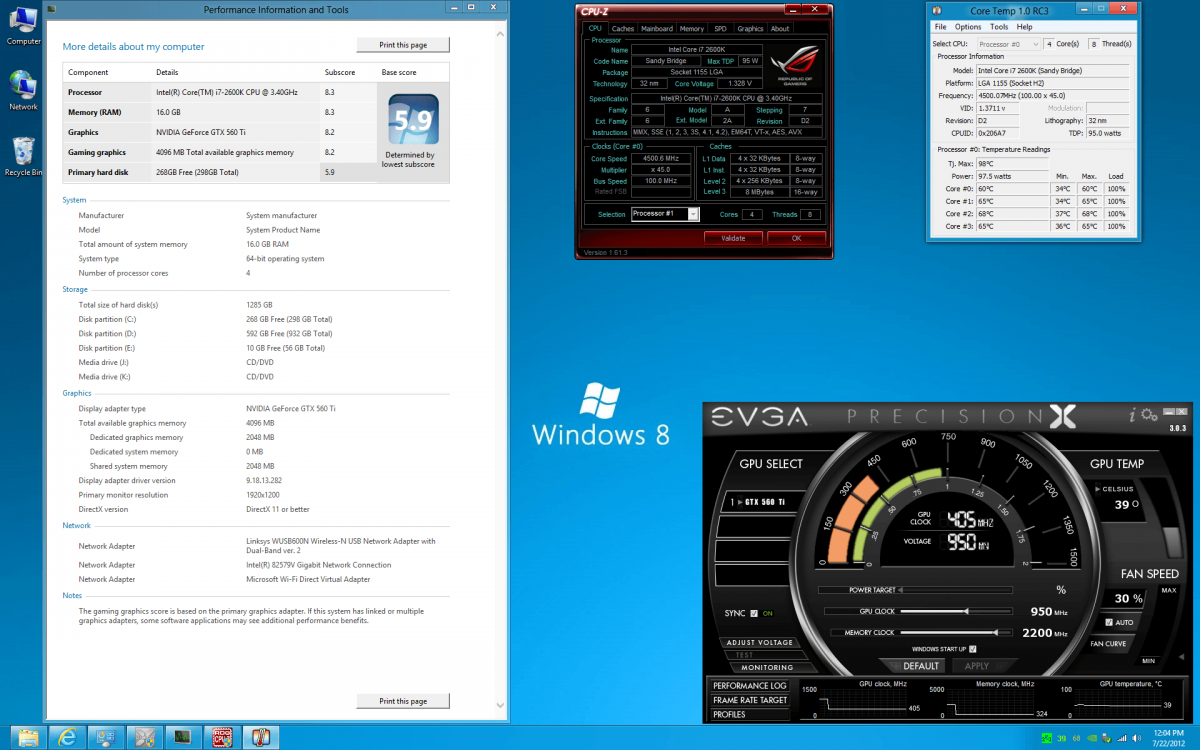Click the network signal tray icon
Viewport: 1200px width, 750px height.
(1122, 738)
